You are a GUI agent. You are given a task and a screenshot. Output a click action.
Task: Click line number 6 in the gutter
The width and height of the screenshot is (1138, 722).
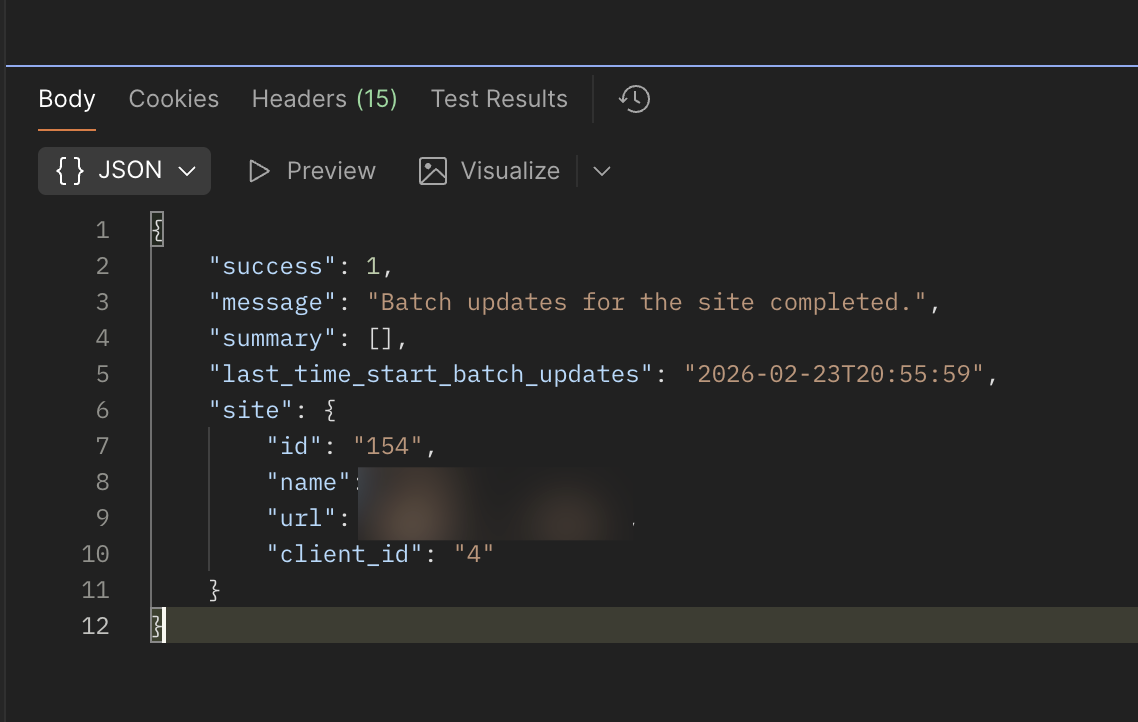tap(102, 410)
